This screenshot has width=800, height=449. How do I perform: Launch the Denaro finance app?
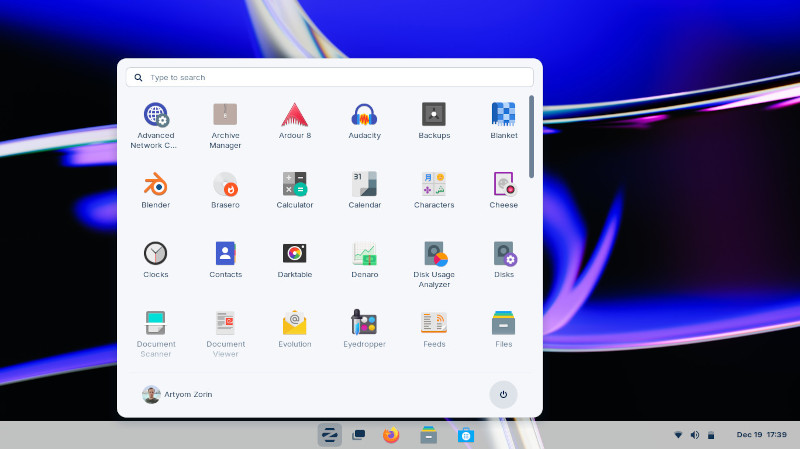click(364, 253)
